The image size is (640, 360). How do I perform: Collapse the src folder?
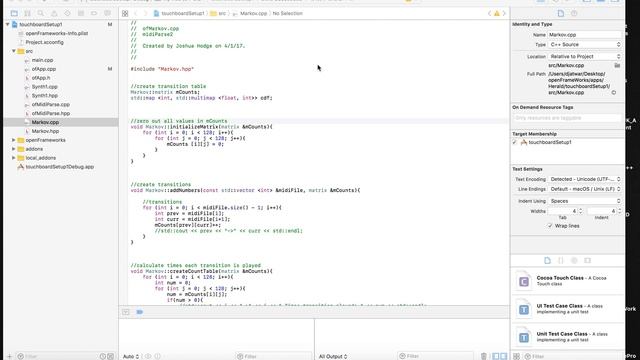(14, 51)
